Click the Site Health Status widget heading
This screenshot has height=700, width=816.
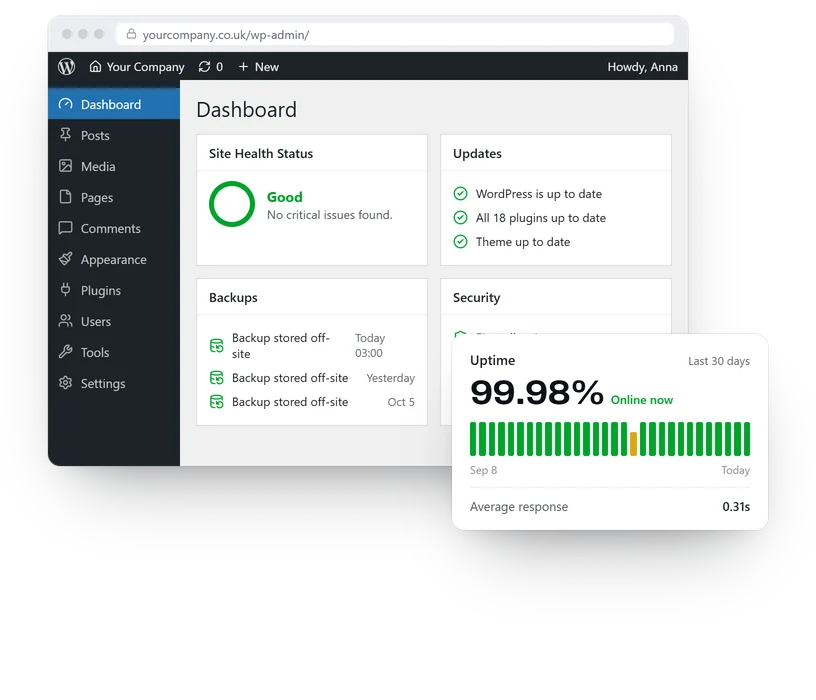pos(261,154)
